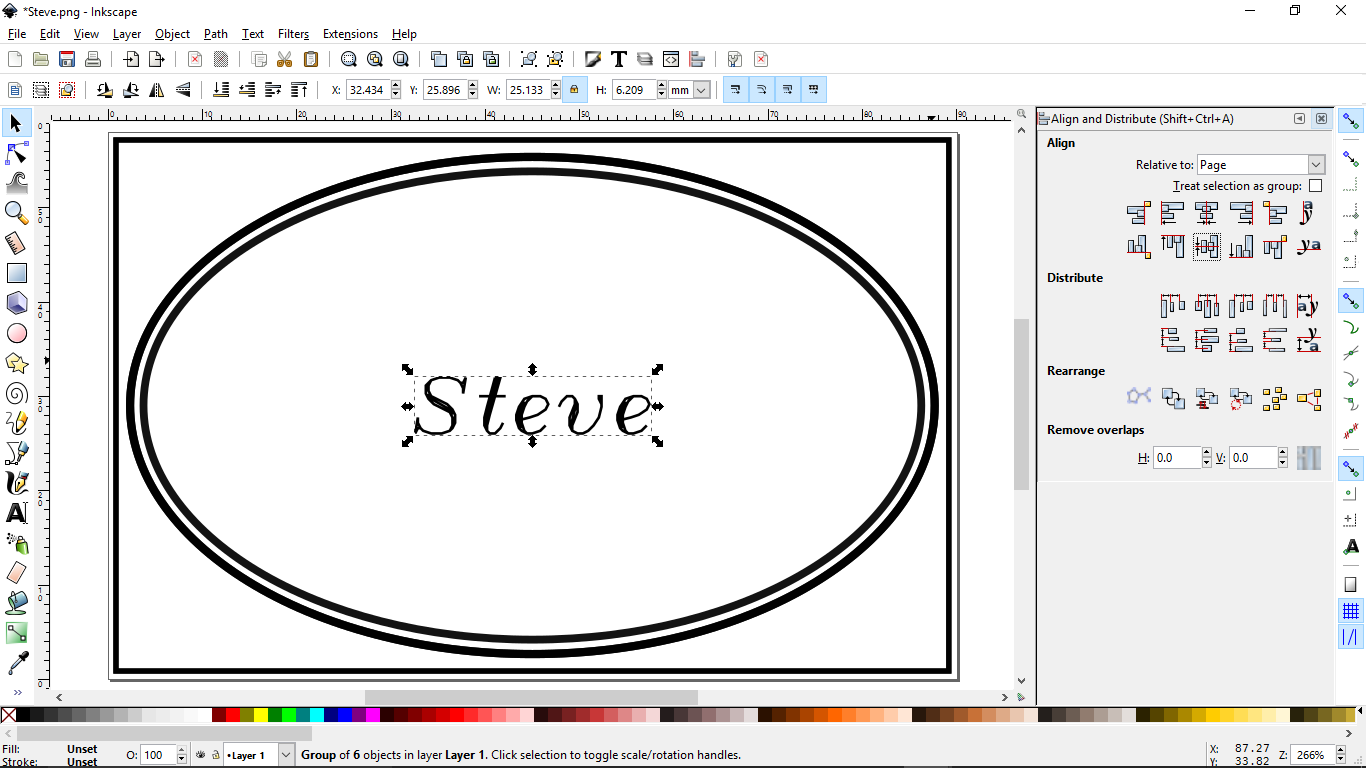The image size is (1366, 768).
Task: Toggle the width-height lock padlock
Action: (x=575, y=89)
